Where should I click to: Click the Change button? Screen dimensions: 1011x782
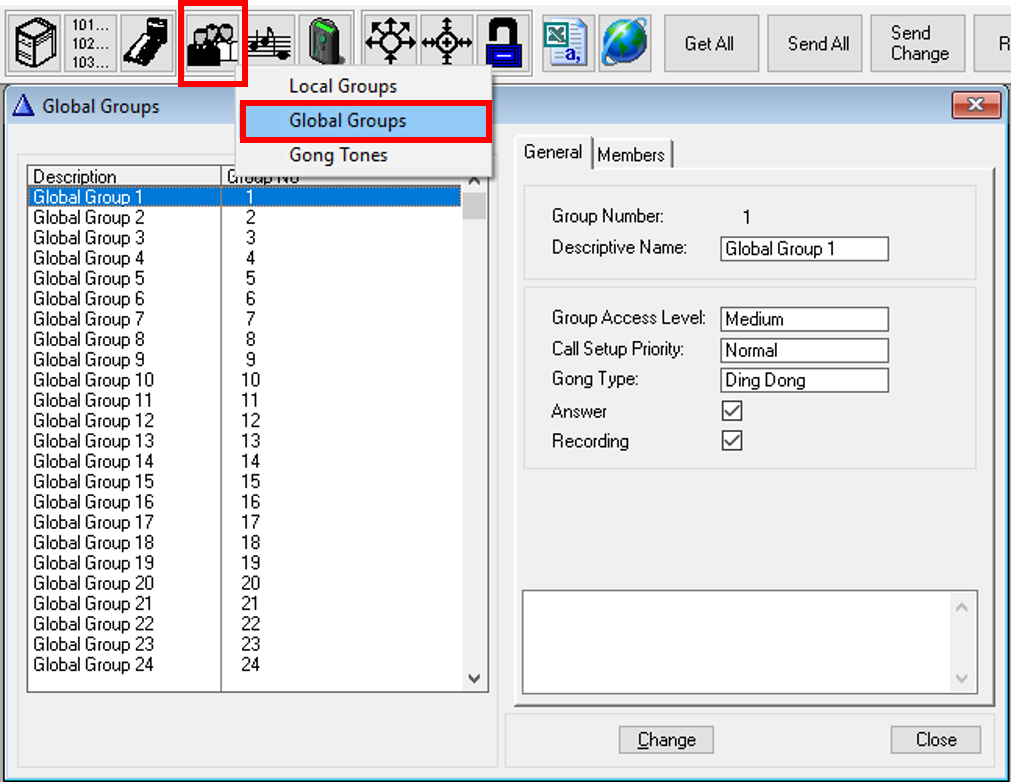[666, 739]
